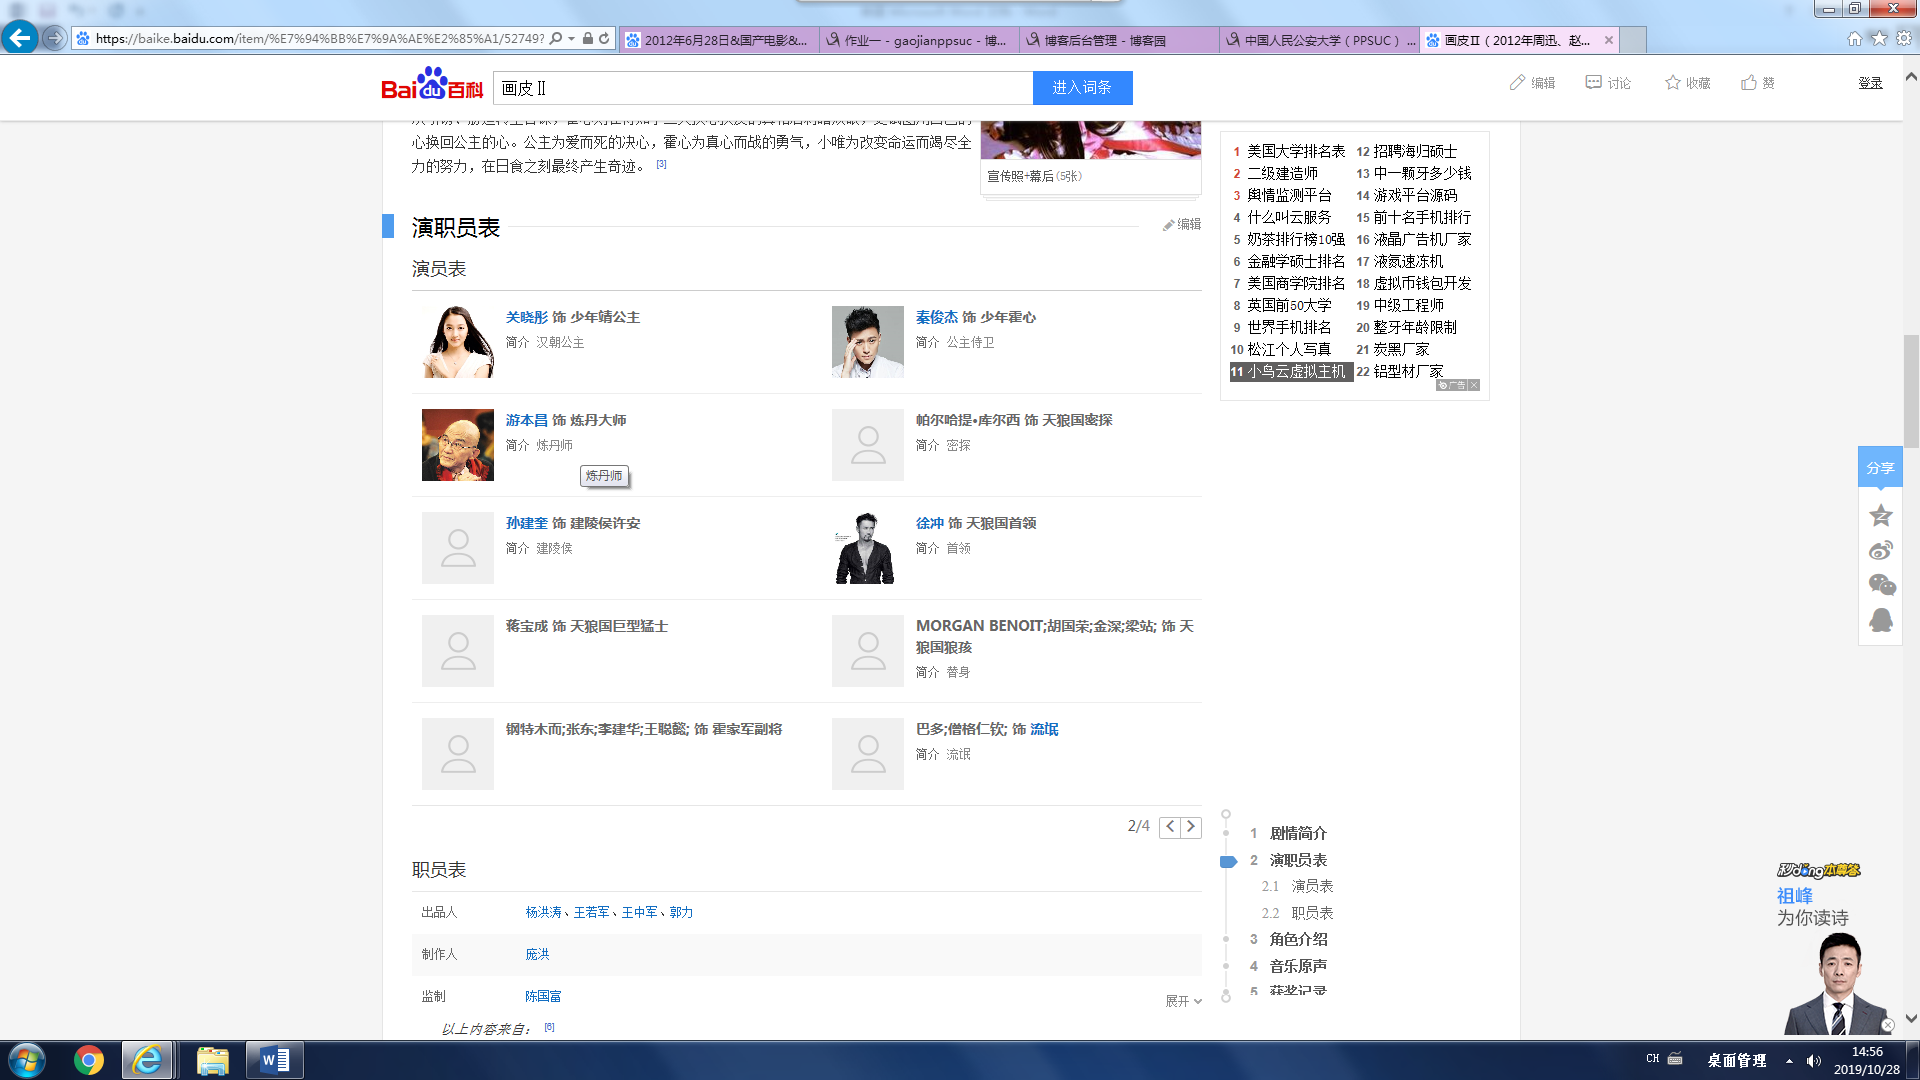Open address bar search dropdown arrow
Viewport: 1920px width, 1080px height.
tap(571, 39)
